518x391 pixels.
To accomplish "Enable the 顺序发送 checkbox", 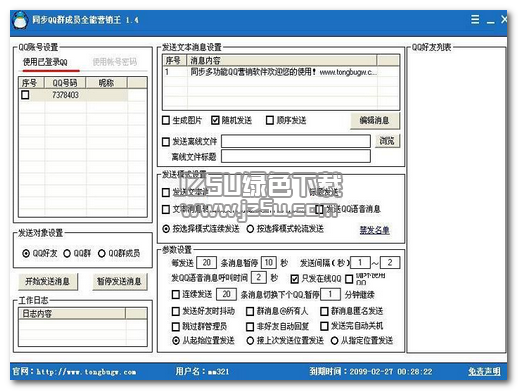I will pyautogui.click(x=270, y=120).
